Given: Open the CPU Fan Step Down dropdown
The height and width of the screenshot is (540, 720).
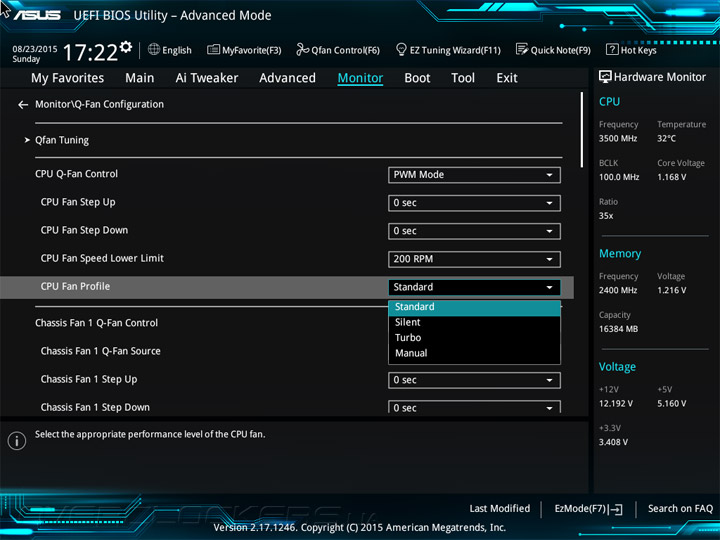Looking at the screenshot, I should pos(474,231).
